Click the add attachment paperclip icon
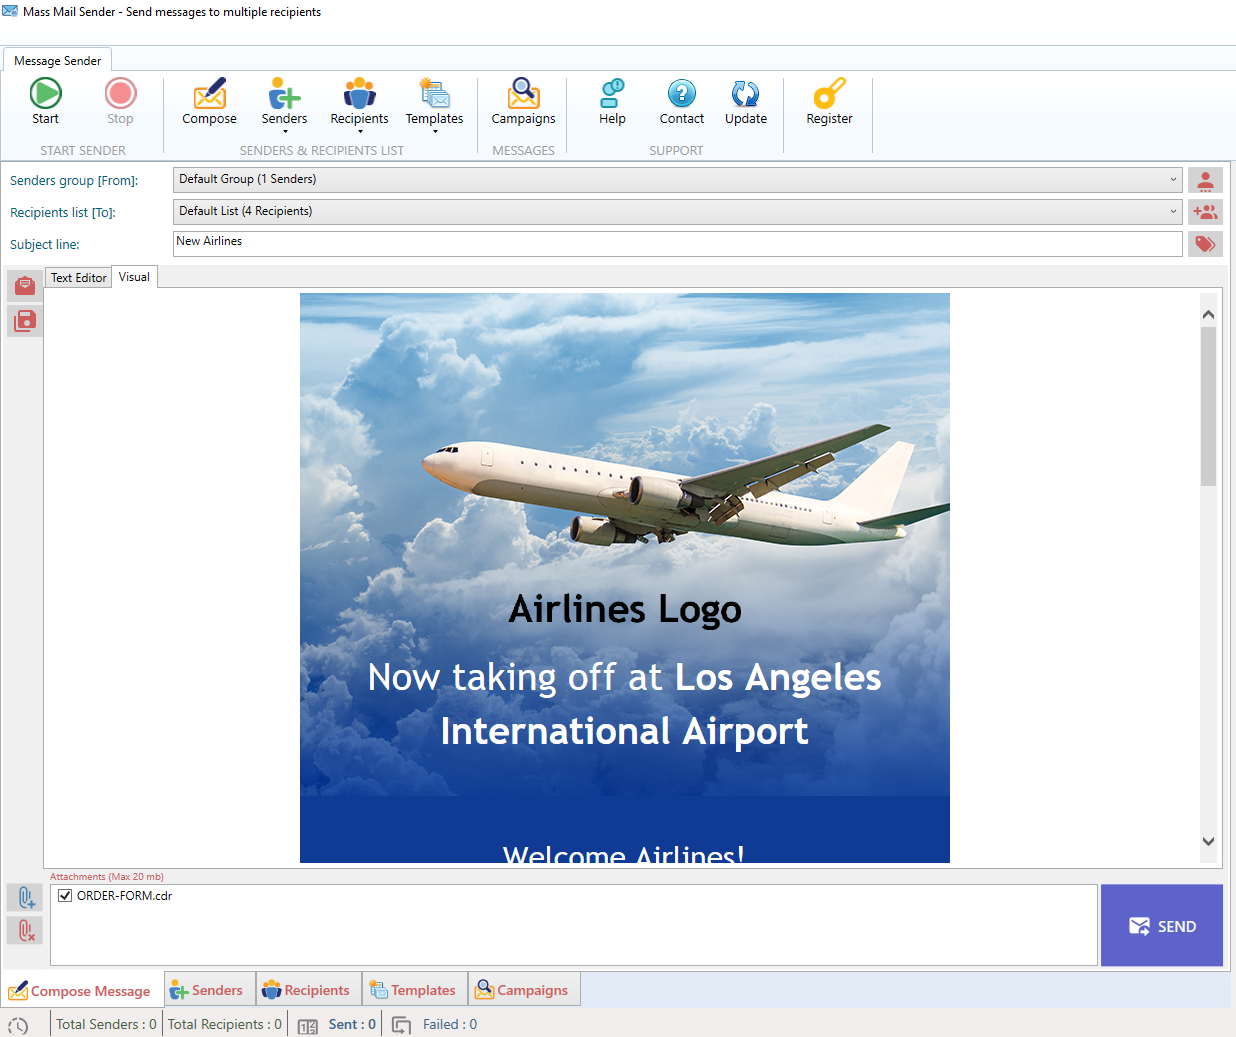Screen dimensions: 1236x1037 point(25,898)
